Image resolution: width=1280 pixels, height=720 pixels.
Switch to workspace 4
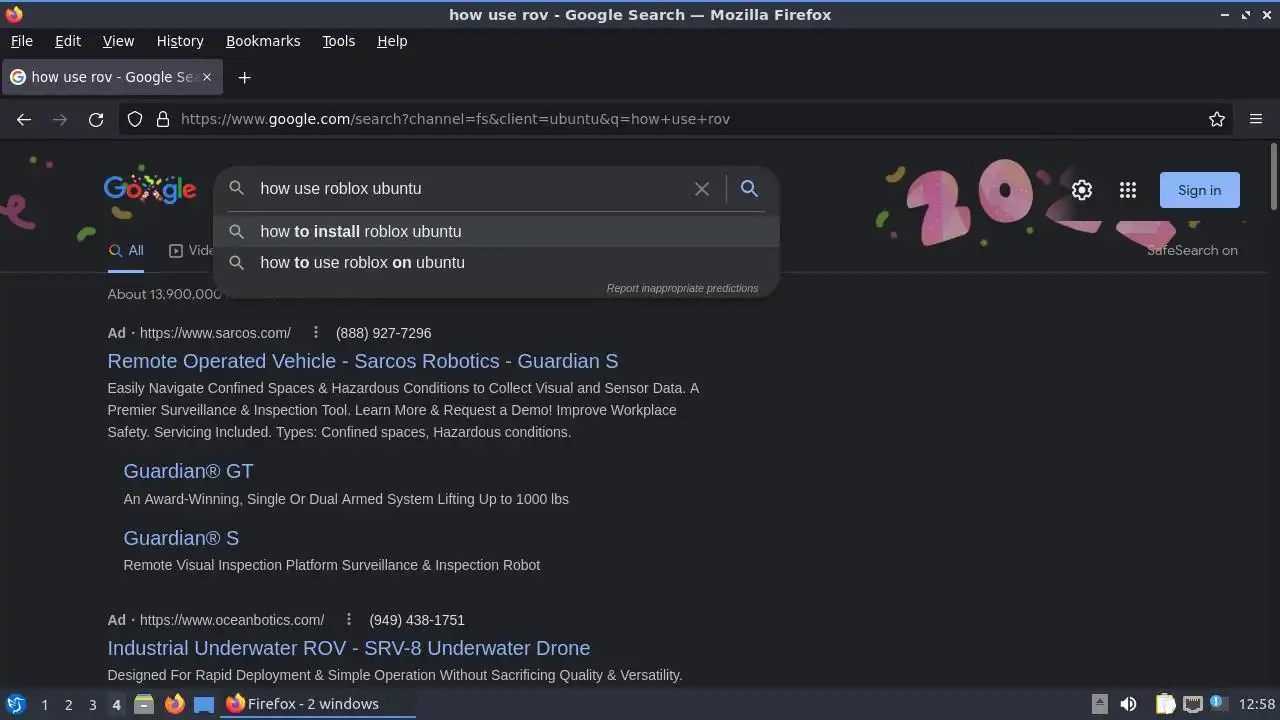[x=116, y=704]
